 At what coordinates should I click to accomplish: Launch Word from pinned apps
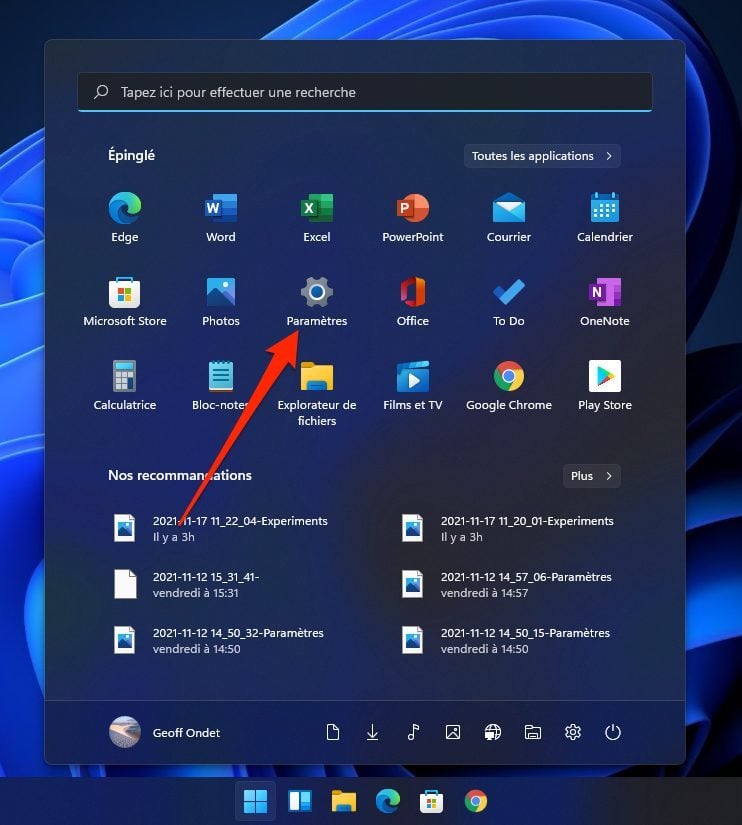[220, 217]
